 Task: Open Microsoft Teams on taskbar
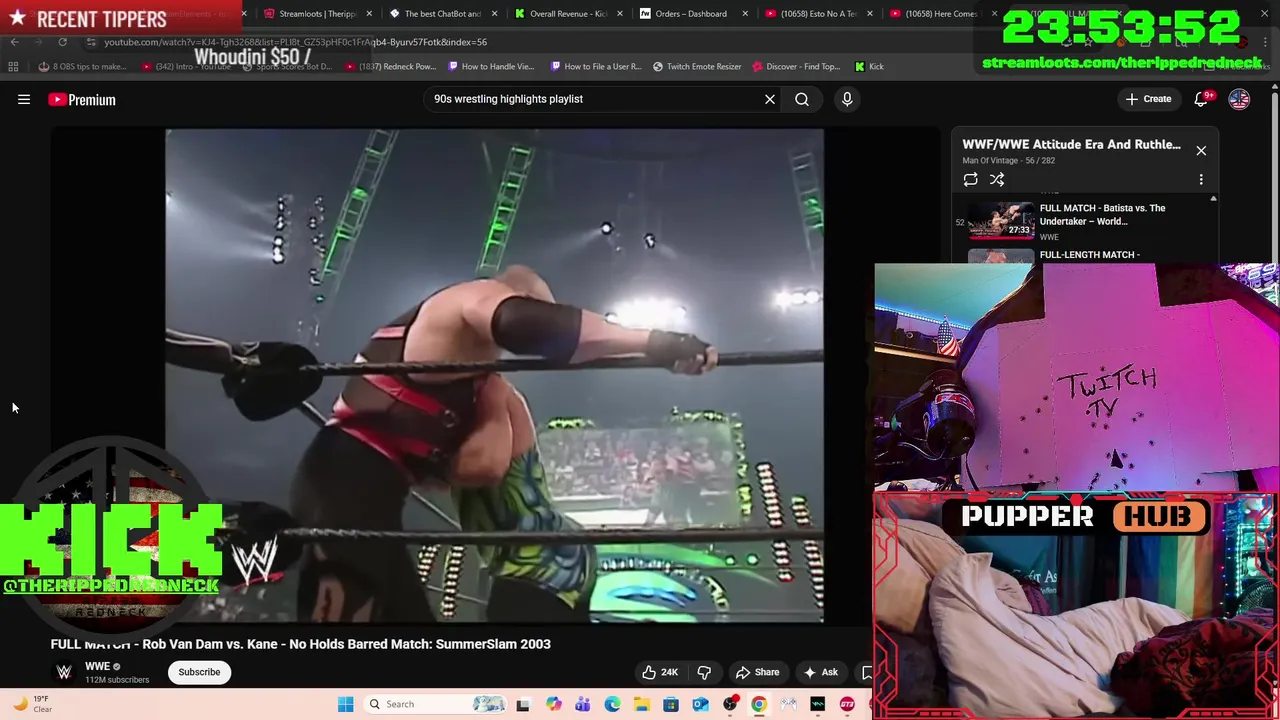582,704
